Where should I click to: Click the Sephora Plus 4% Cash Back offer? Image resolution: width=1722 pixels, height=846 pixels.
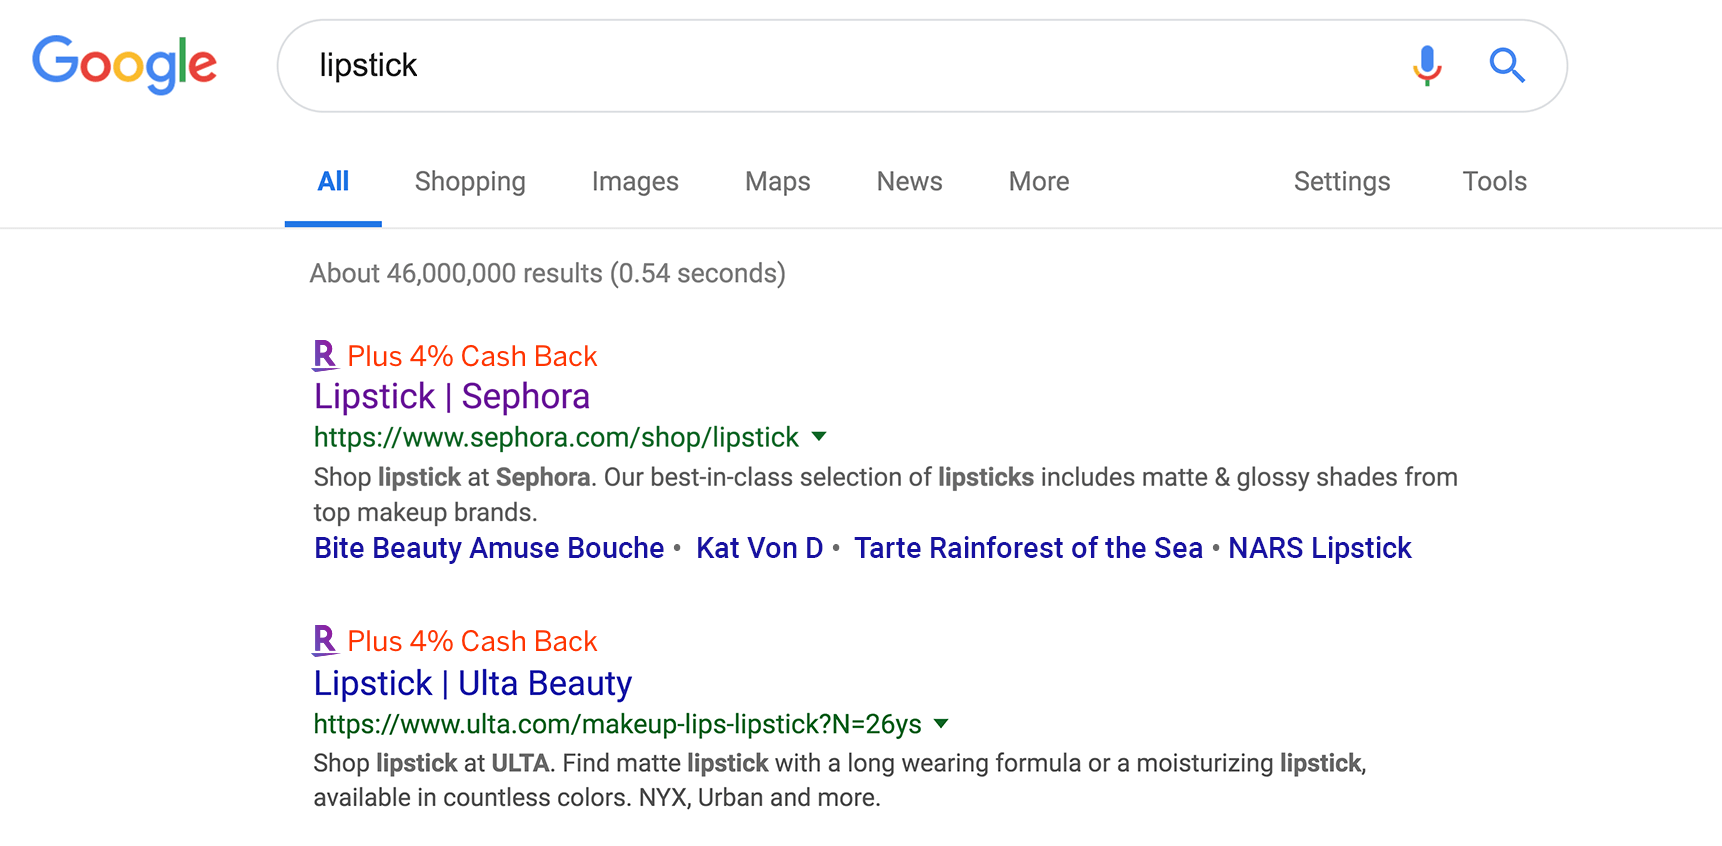[472, 356]
